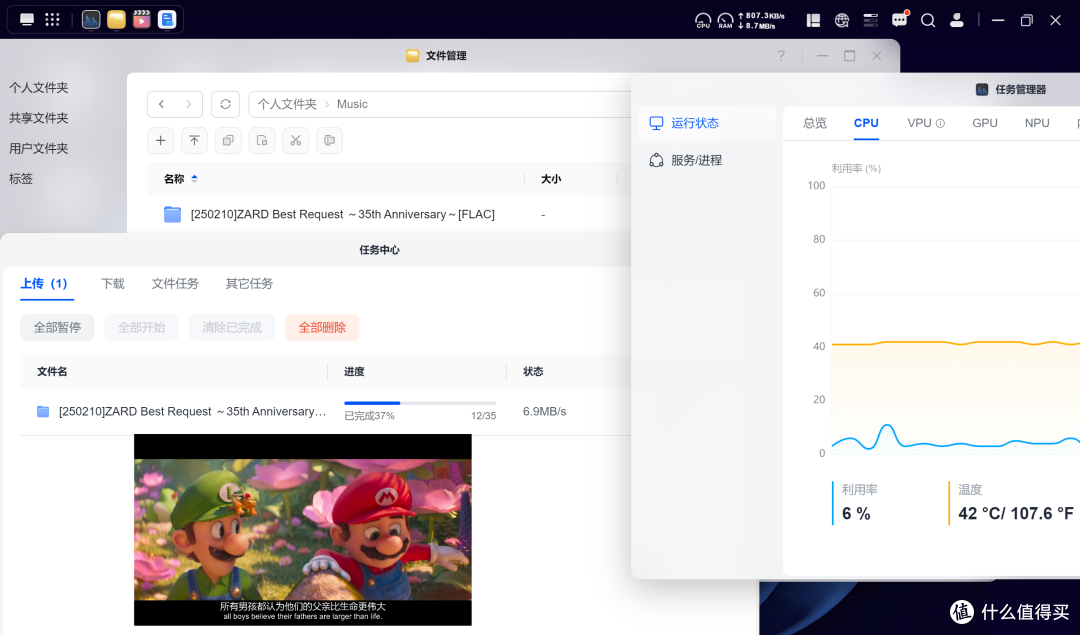1080x635 pixels.
Task: Go back in the File Manager
Action: (x=161, y=104)
